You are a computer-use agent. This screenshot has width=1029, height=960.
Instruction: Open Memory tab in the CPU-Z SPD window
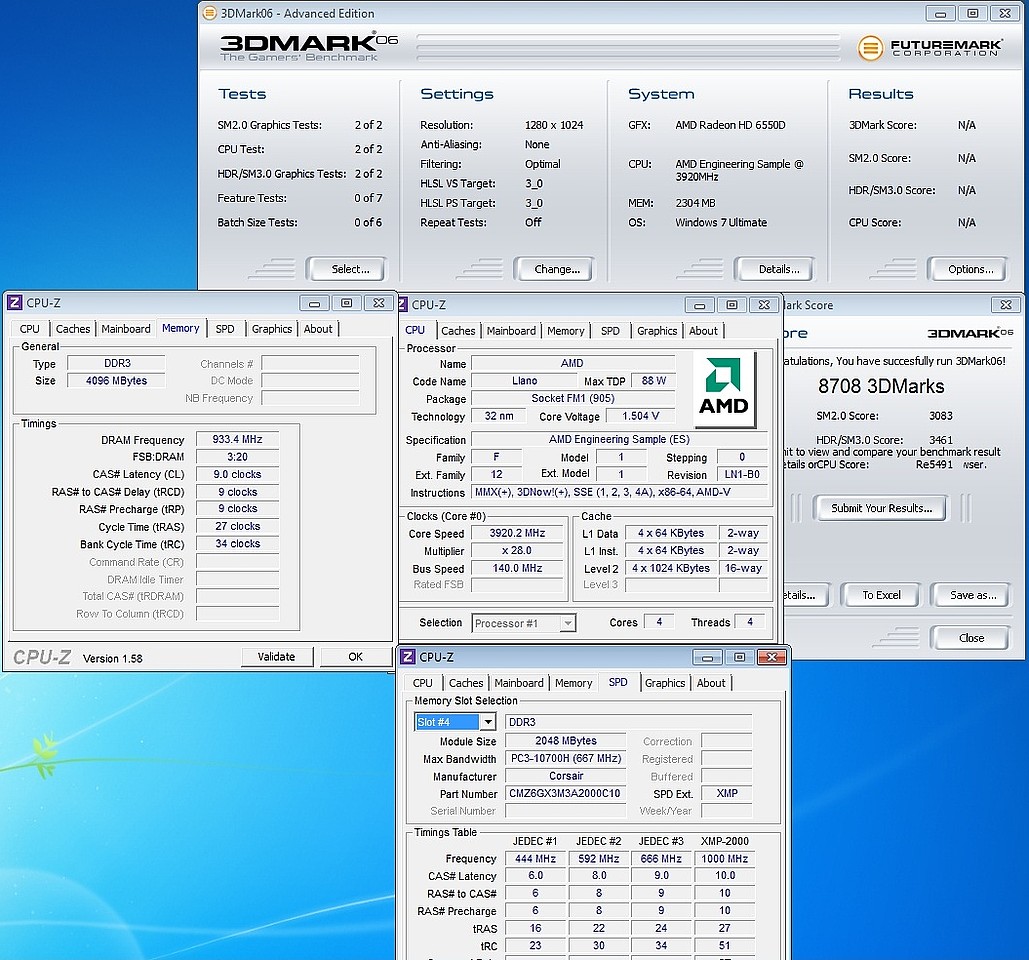pos(574,683)
